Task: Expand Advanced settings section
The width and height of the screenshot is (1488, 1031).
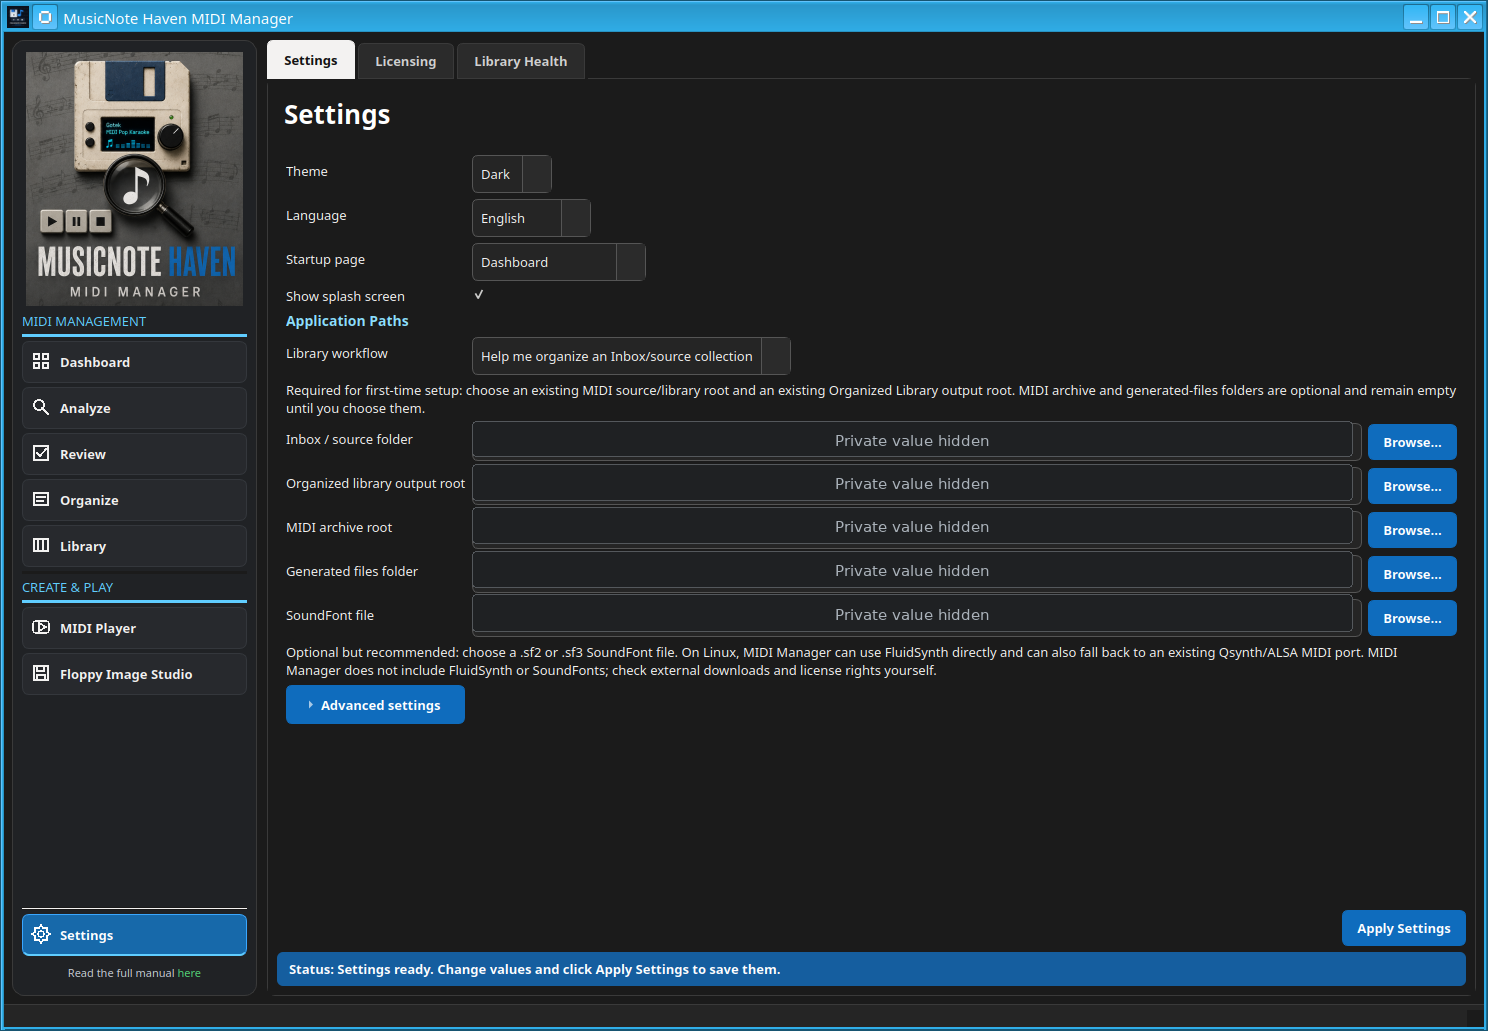Action: point(375,705)
